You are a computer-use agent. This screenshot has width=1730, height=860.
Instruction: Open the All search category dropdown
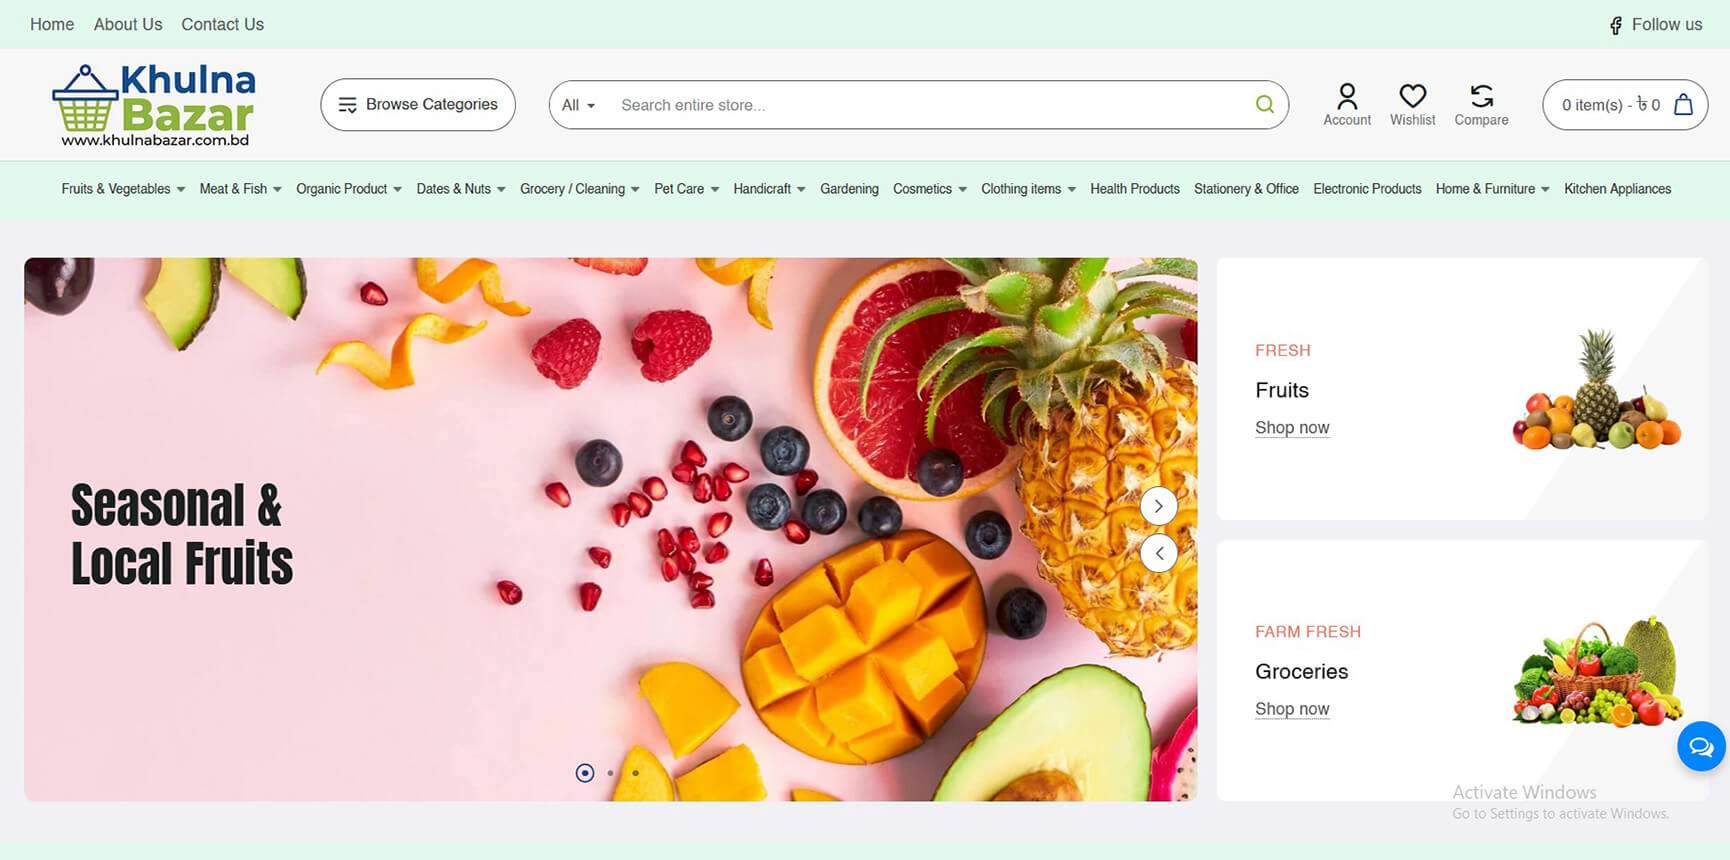click(578, 105)
